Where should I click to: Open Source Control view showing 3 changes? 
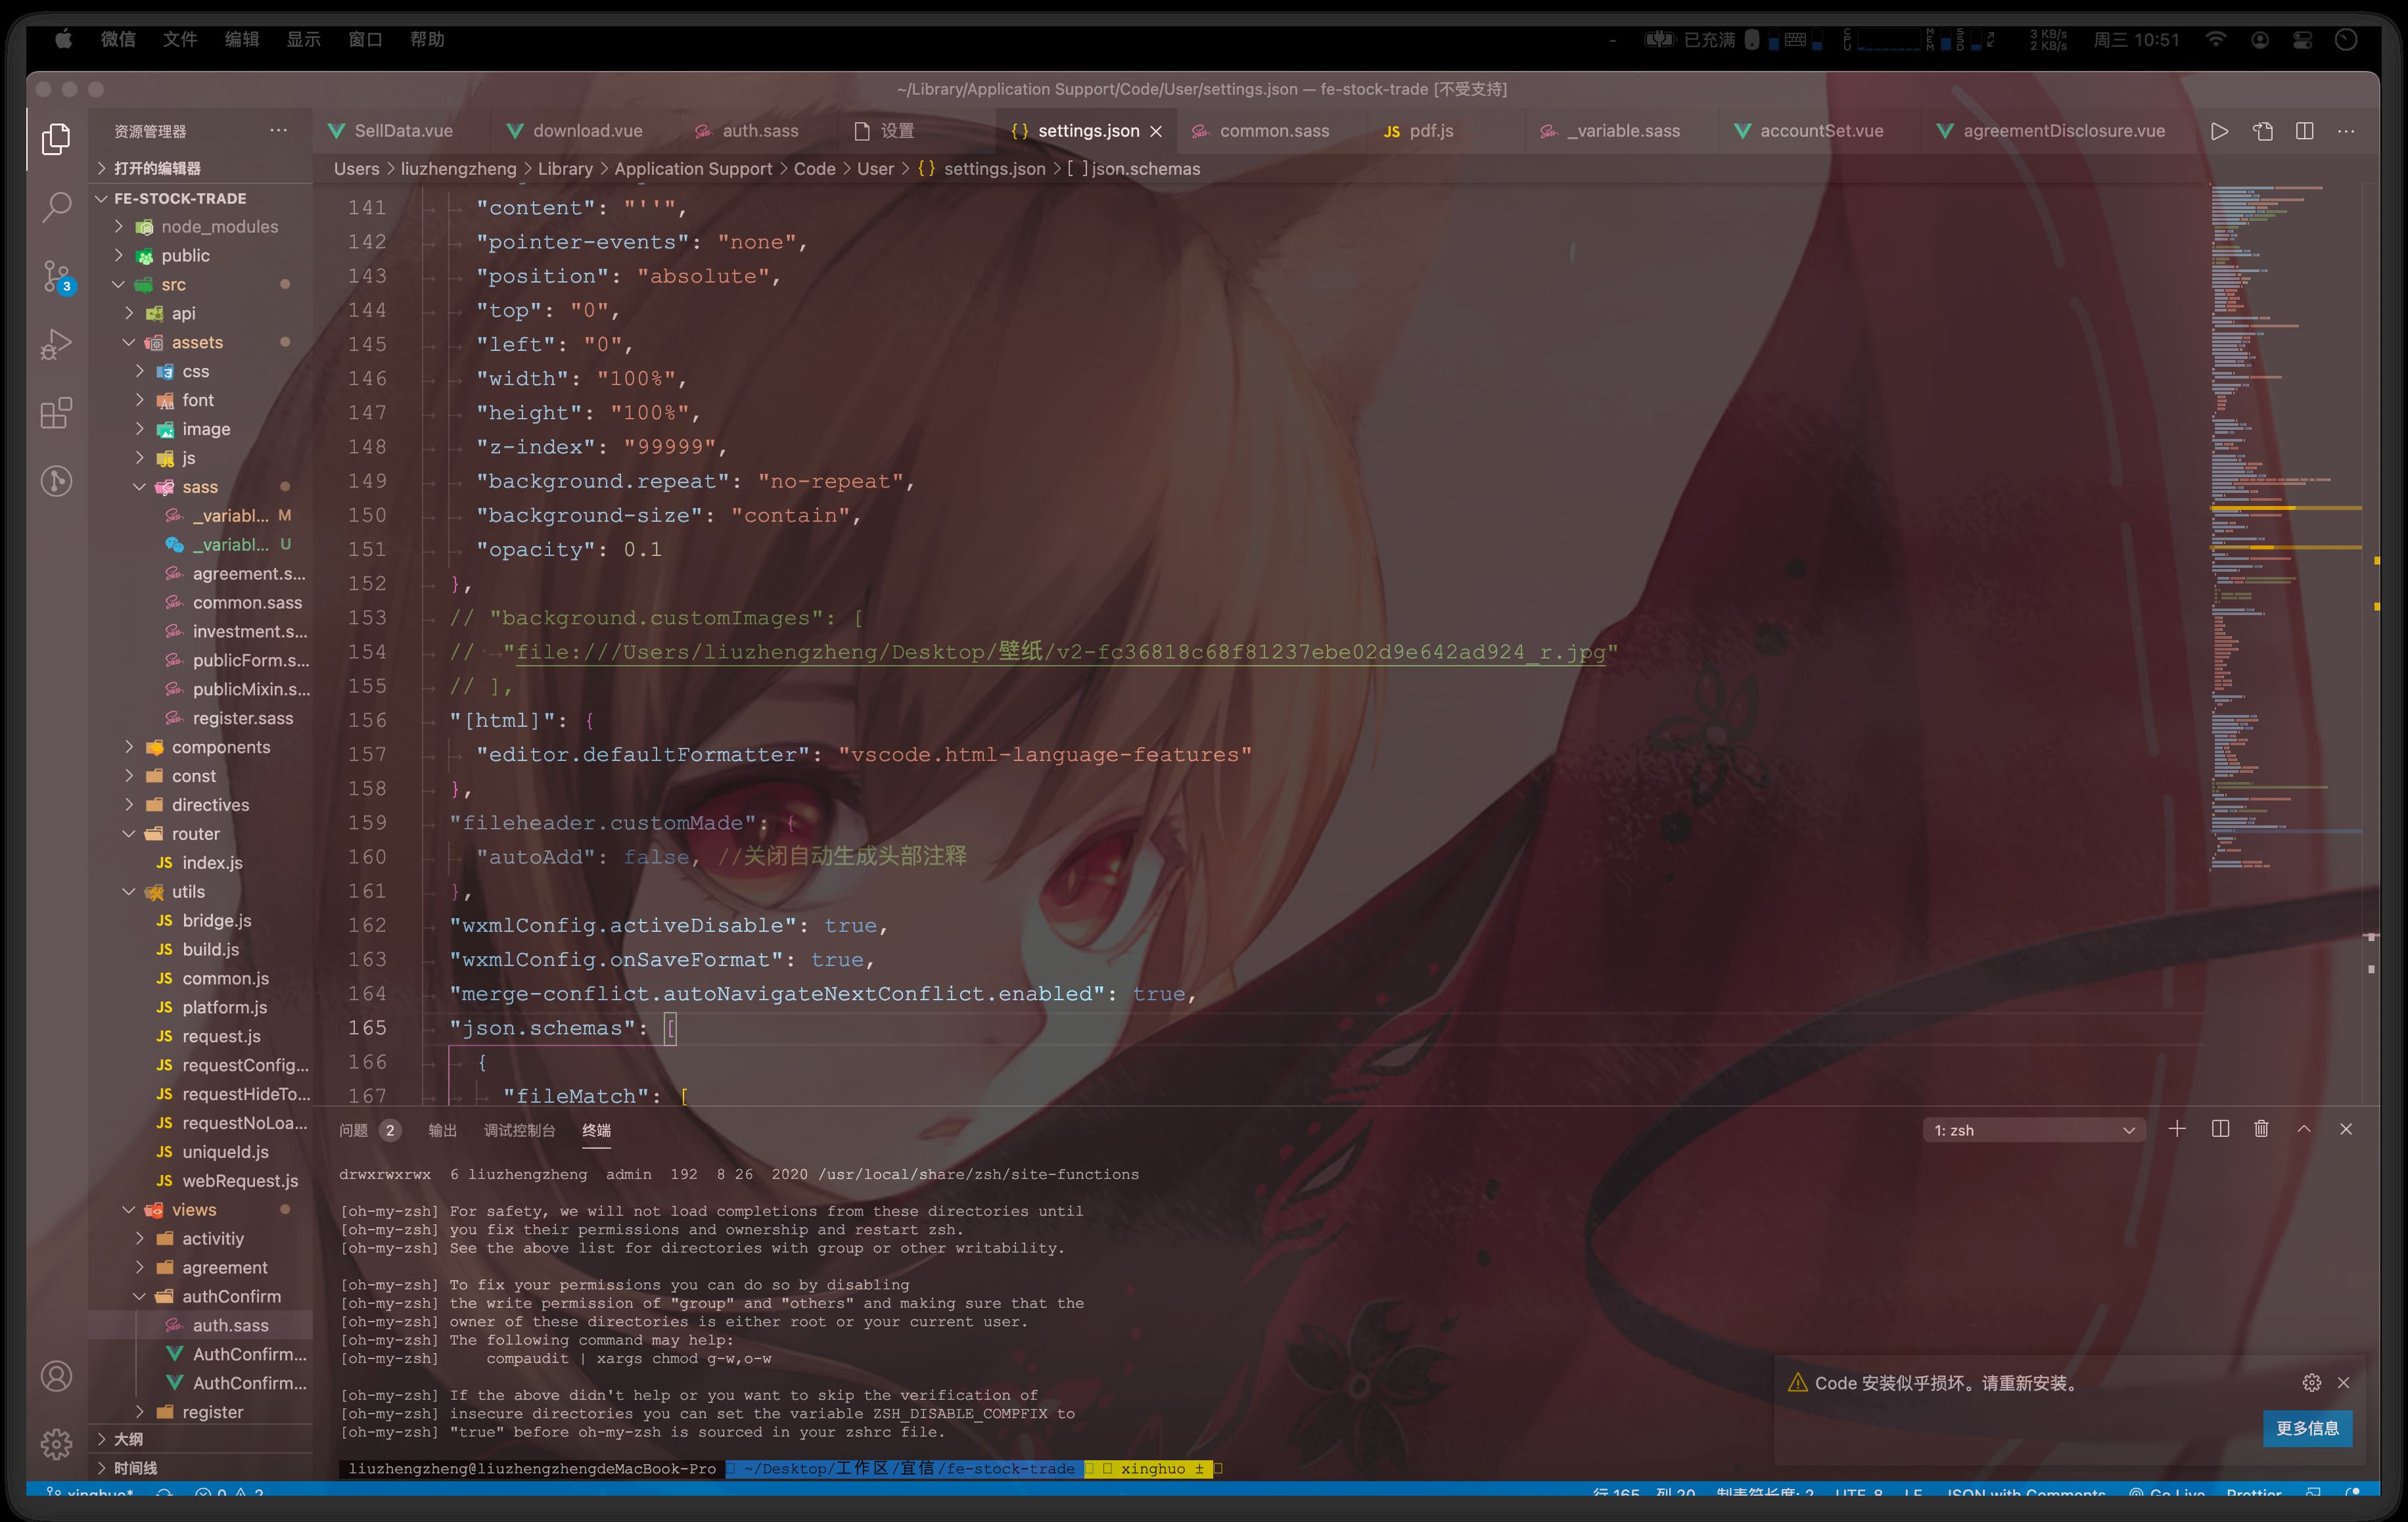click(55, 276)
